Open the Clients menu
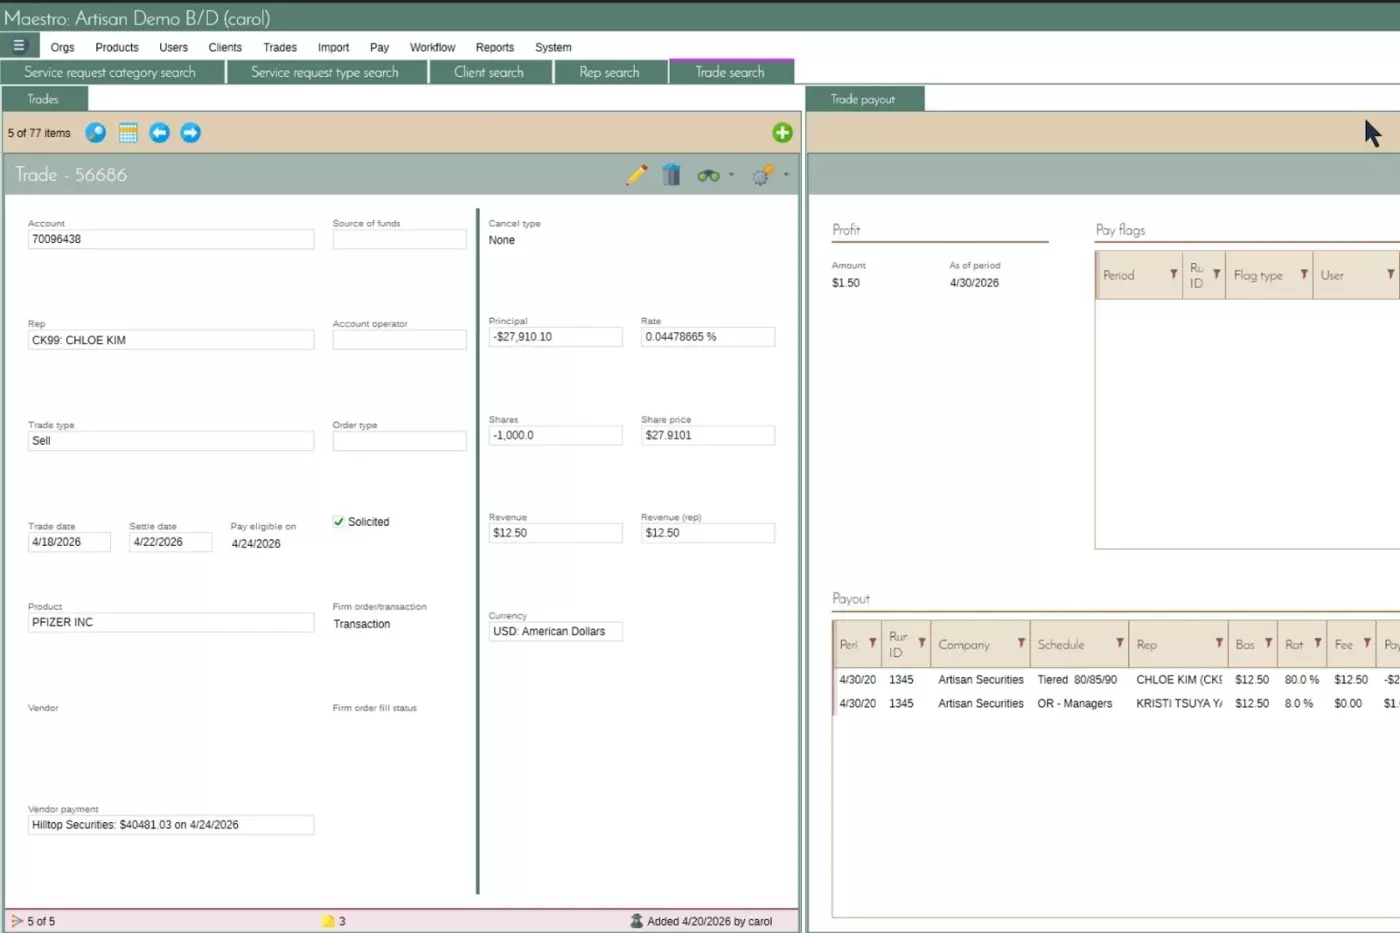Screen dimensions: 1400x933 click(225, 47)
